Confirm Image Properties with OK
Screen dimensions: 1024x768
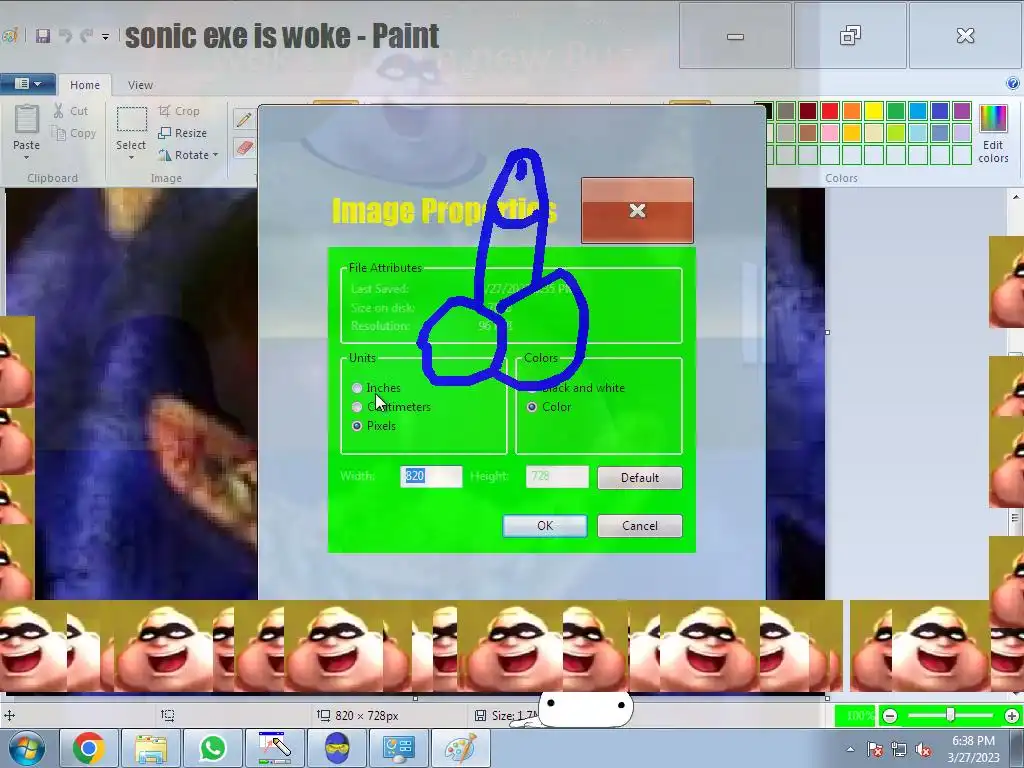tap(545, 526)
